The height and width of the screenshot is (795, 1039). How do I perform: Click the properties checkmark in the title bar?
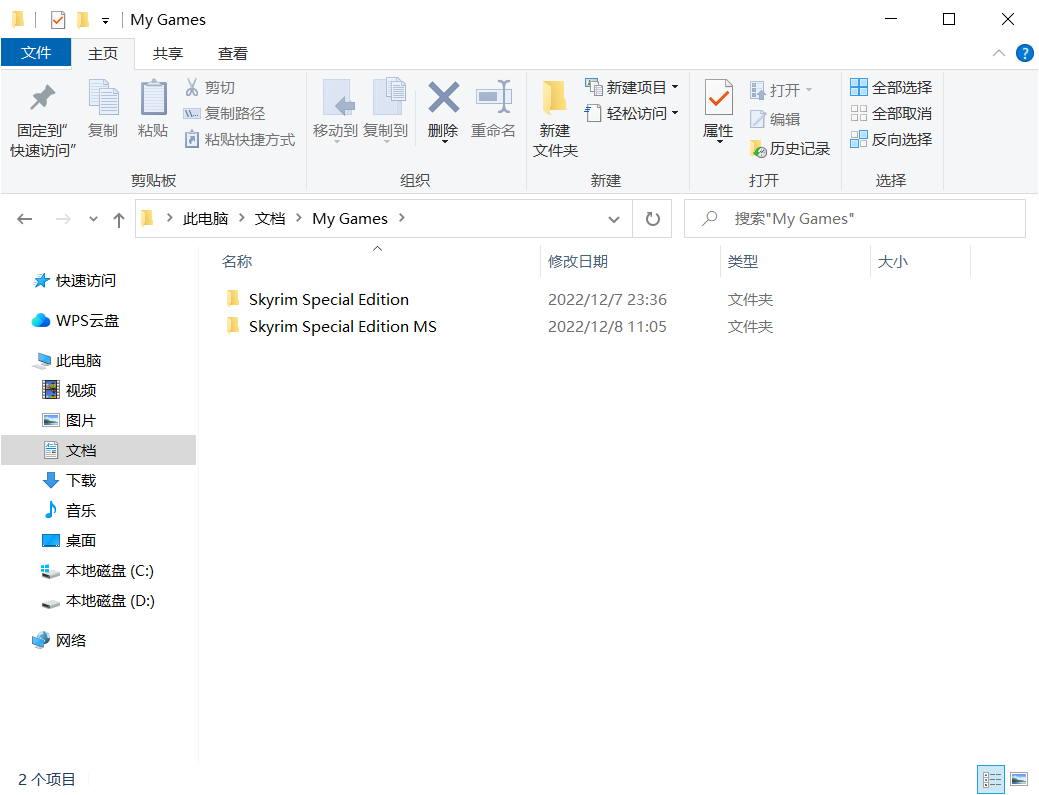[58, 20]
